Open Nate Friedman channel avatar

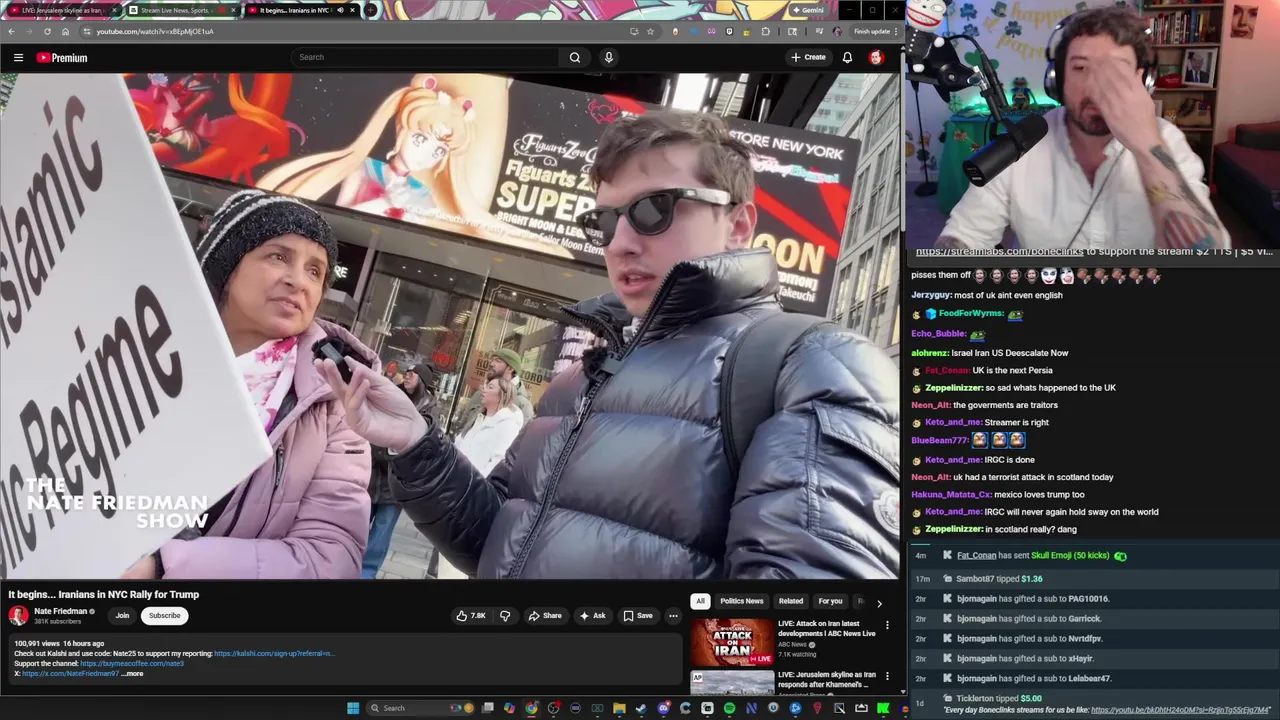[19, 616]
